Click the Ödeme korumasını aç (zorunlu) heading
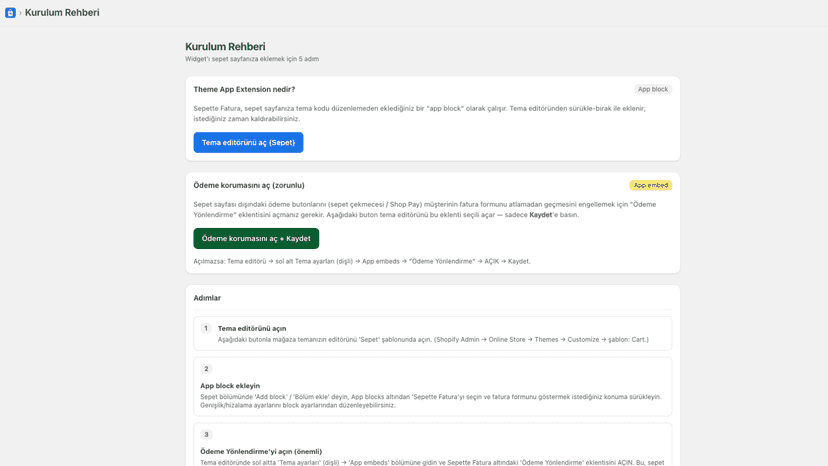Image resolution: width=828 pixels, height=466 pixels. [x=249, y=185]
